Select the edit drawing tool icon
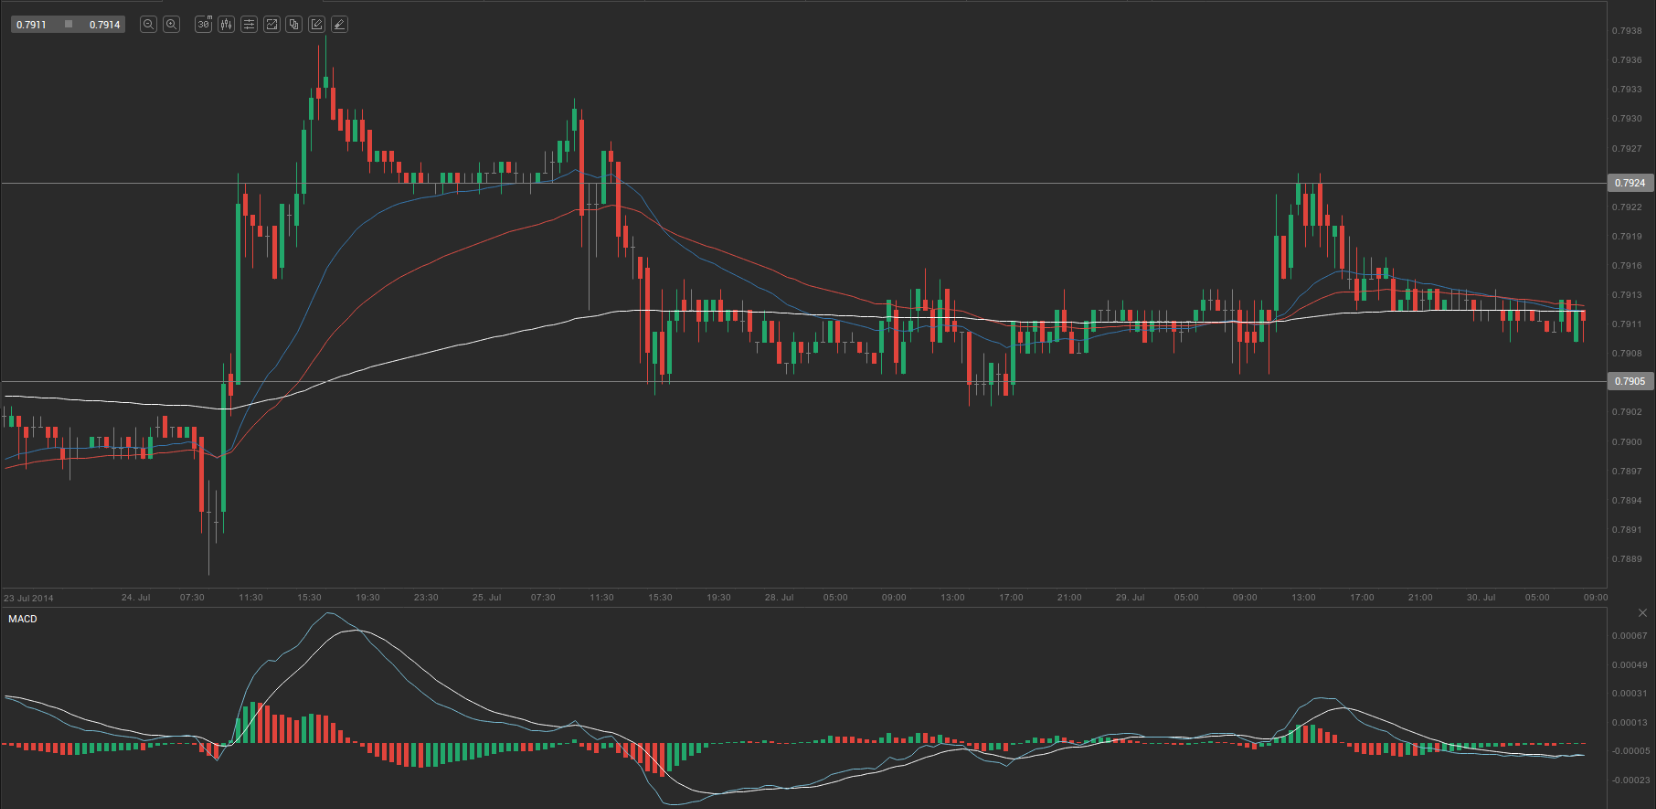The image size is (1656, 809). coord(316,24)
